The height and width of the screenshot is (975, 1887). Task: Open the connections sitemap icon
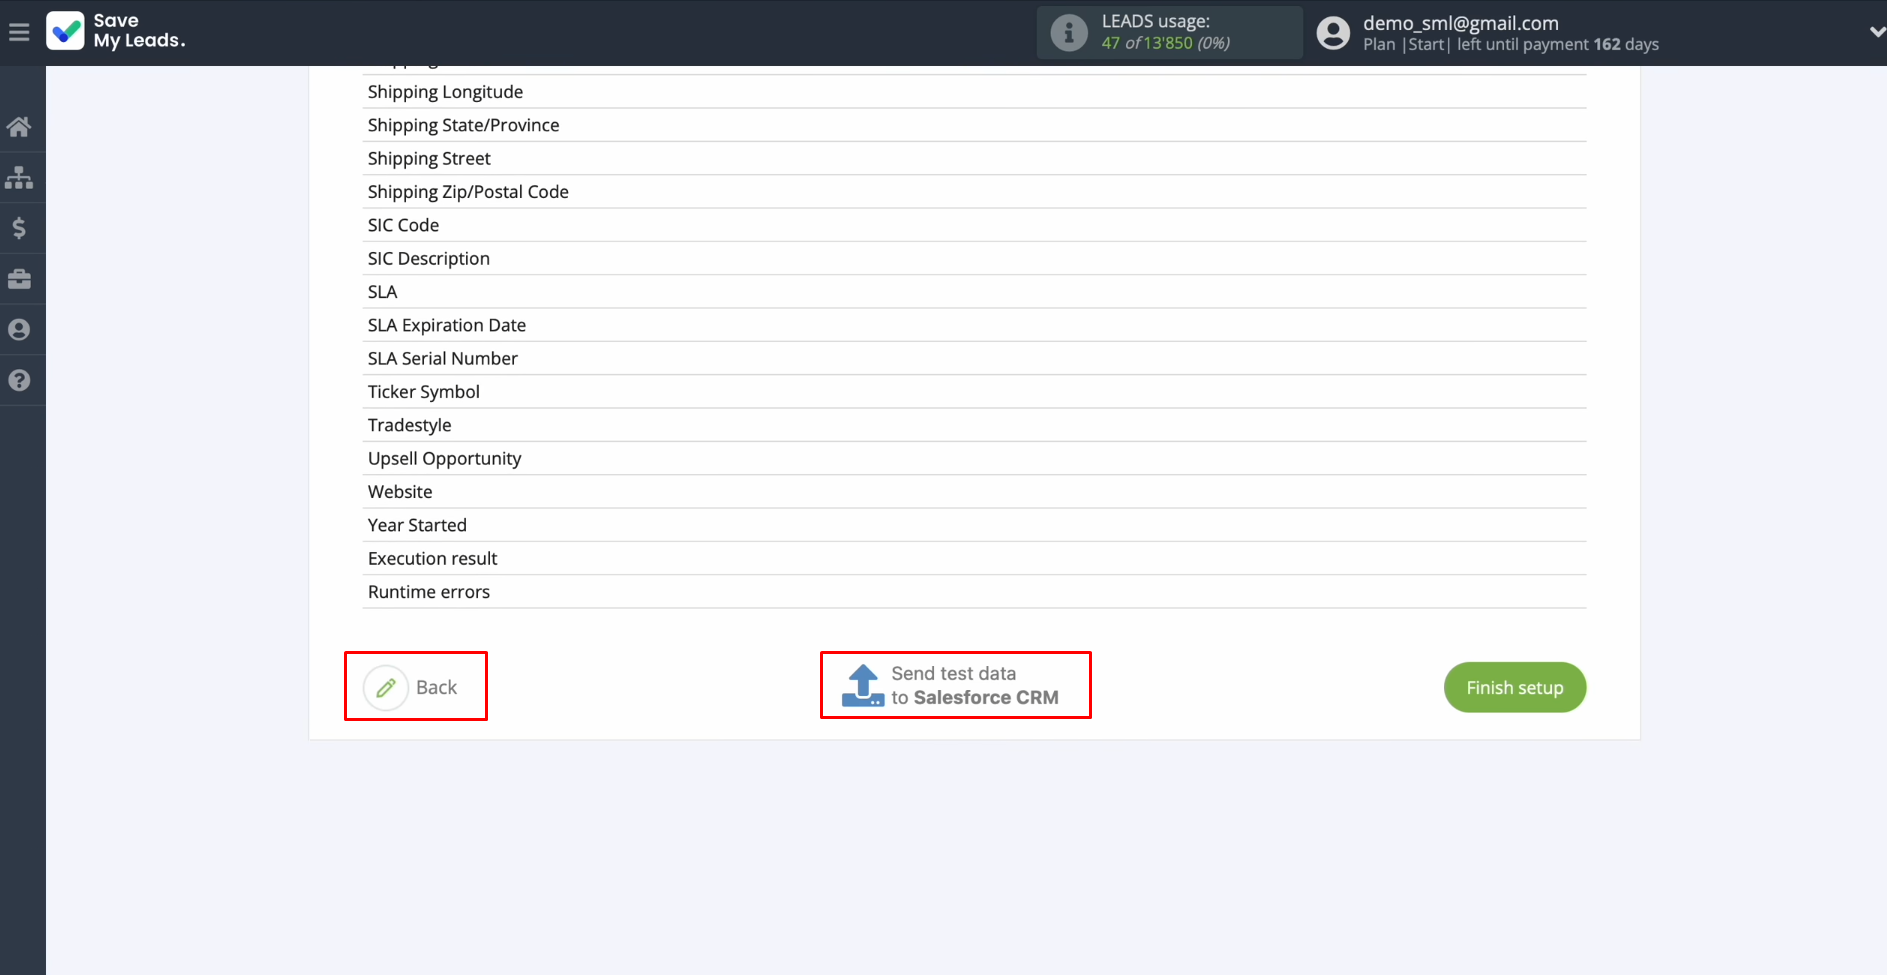tap(19, 178)
